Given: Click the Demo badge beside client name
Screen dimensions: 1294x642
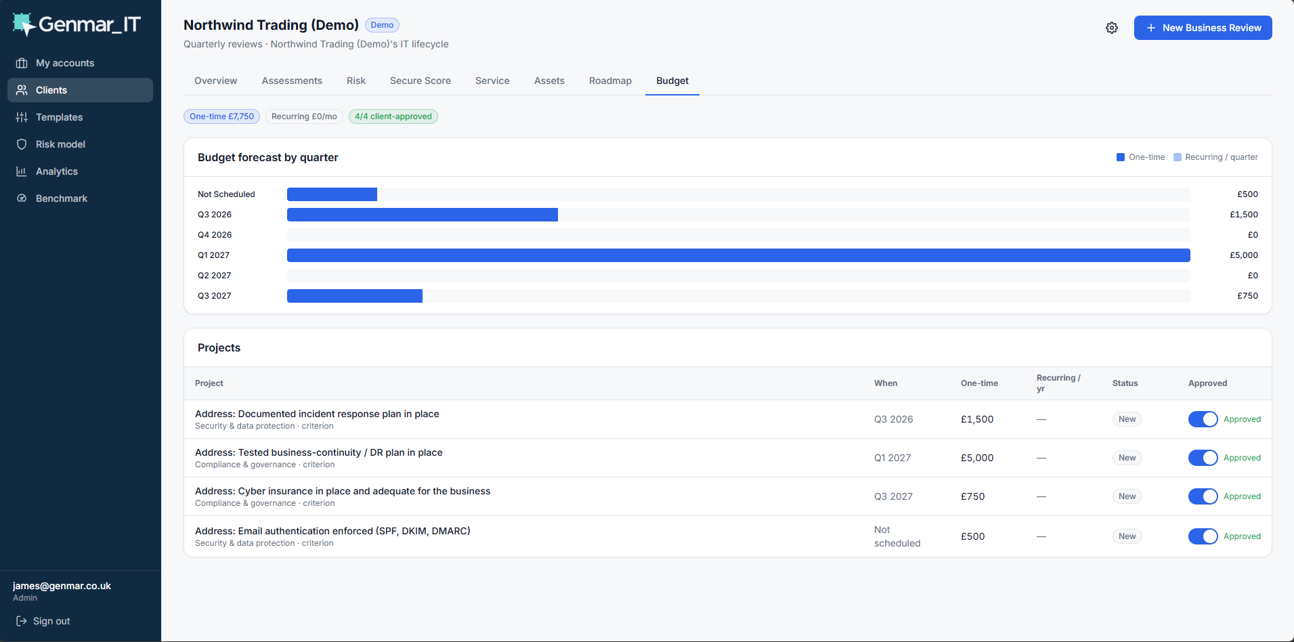Looking at the screenshot, I should tap(382, 25).
